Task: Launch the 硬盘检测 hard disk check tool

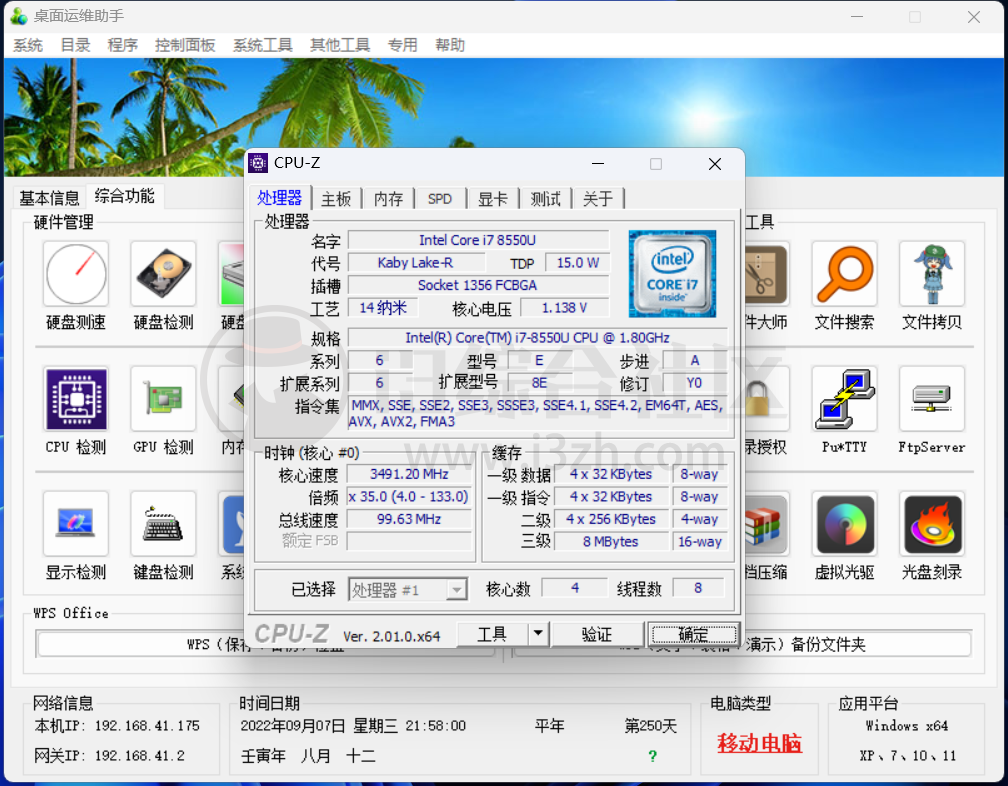Action: coord(163,274)
